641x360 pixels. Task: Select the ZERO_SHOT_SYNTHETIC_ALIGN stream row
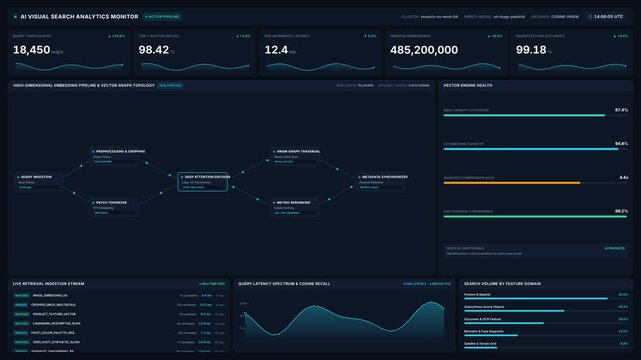[119, 342]
